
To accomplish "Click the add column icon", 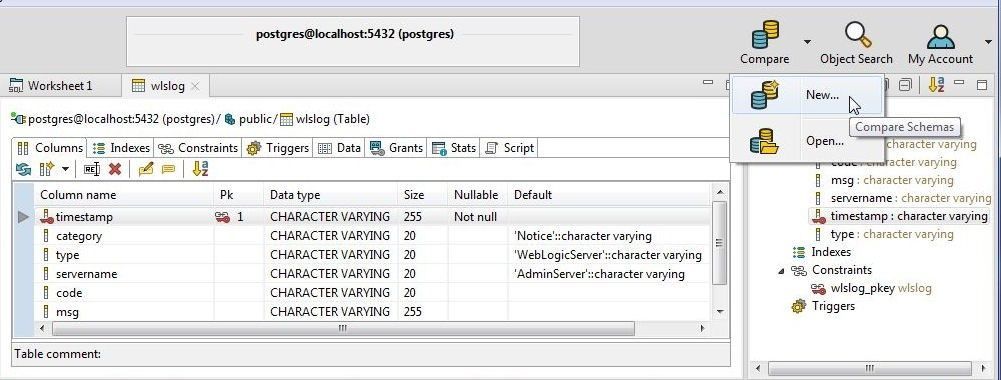I will pos(47,169).
